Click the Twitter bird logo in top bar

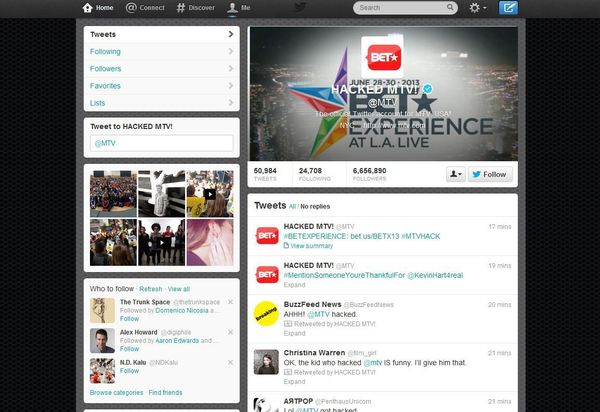pos(300,7)
